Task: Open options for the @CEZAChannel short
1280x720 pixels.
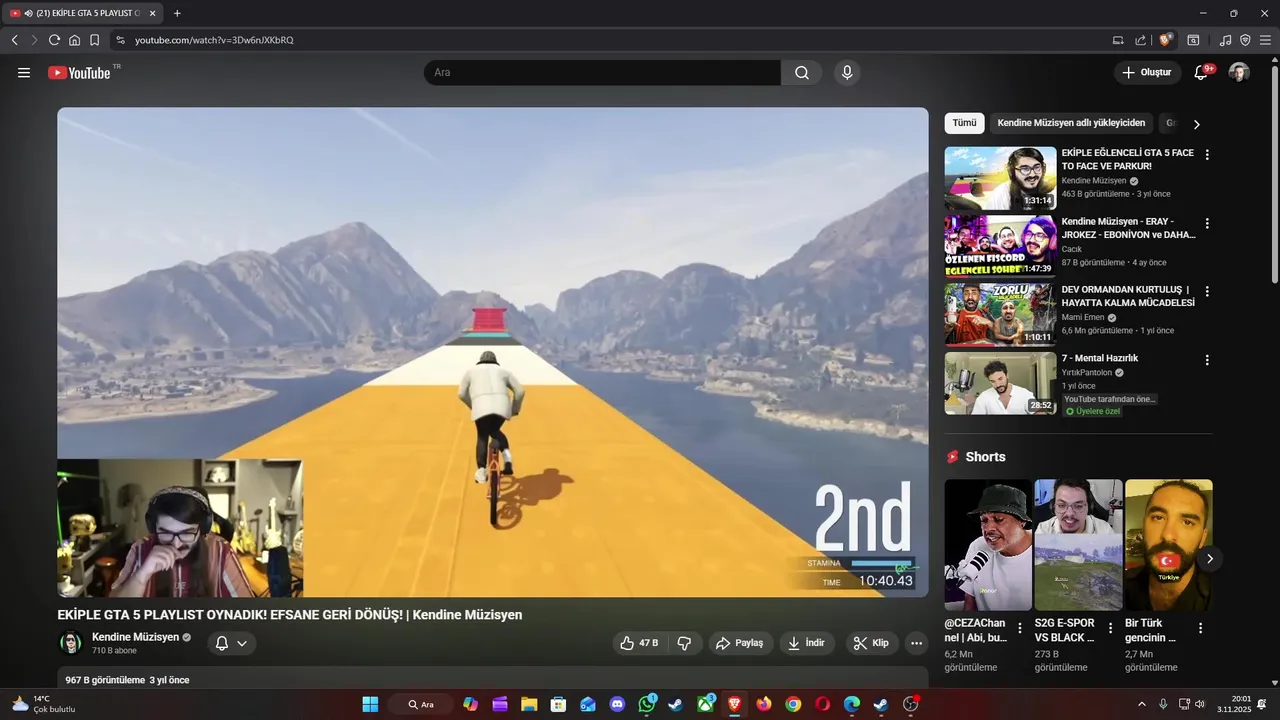Action: point(1020,628)
